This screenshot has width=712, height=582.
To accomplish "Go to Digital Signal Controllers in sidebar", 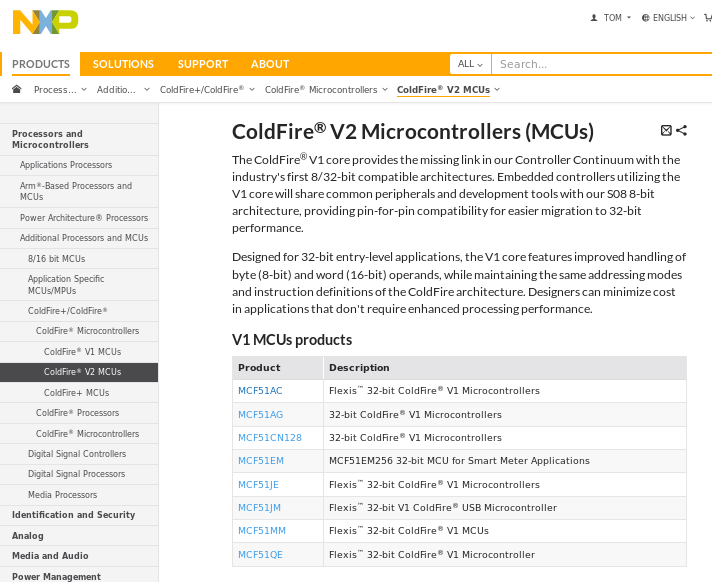I will click(77, 454).
